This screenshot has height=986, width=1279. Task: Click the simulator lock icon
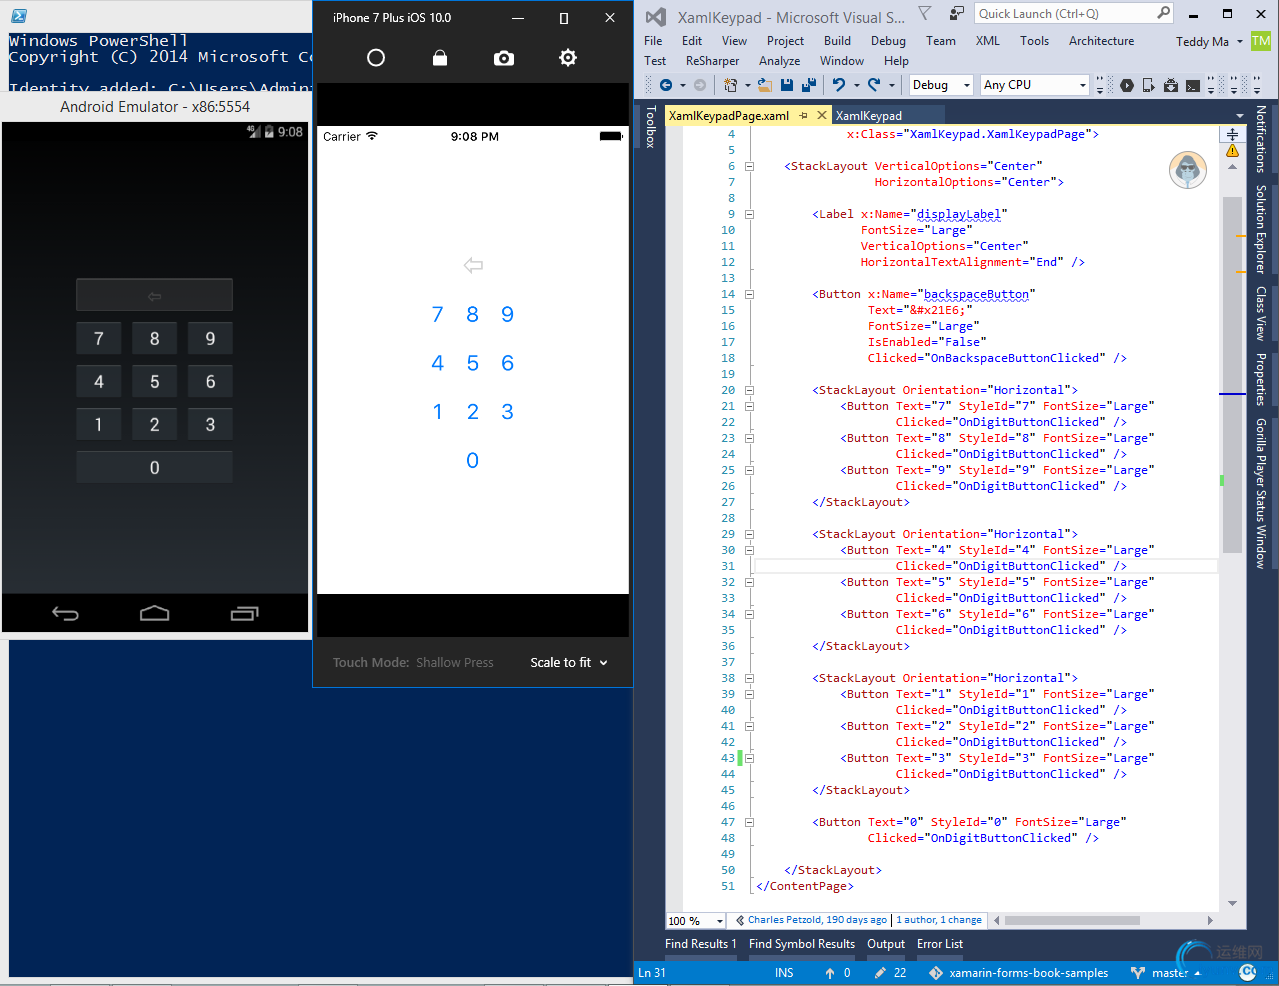(439, 58)
